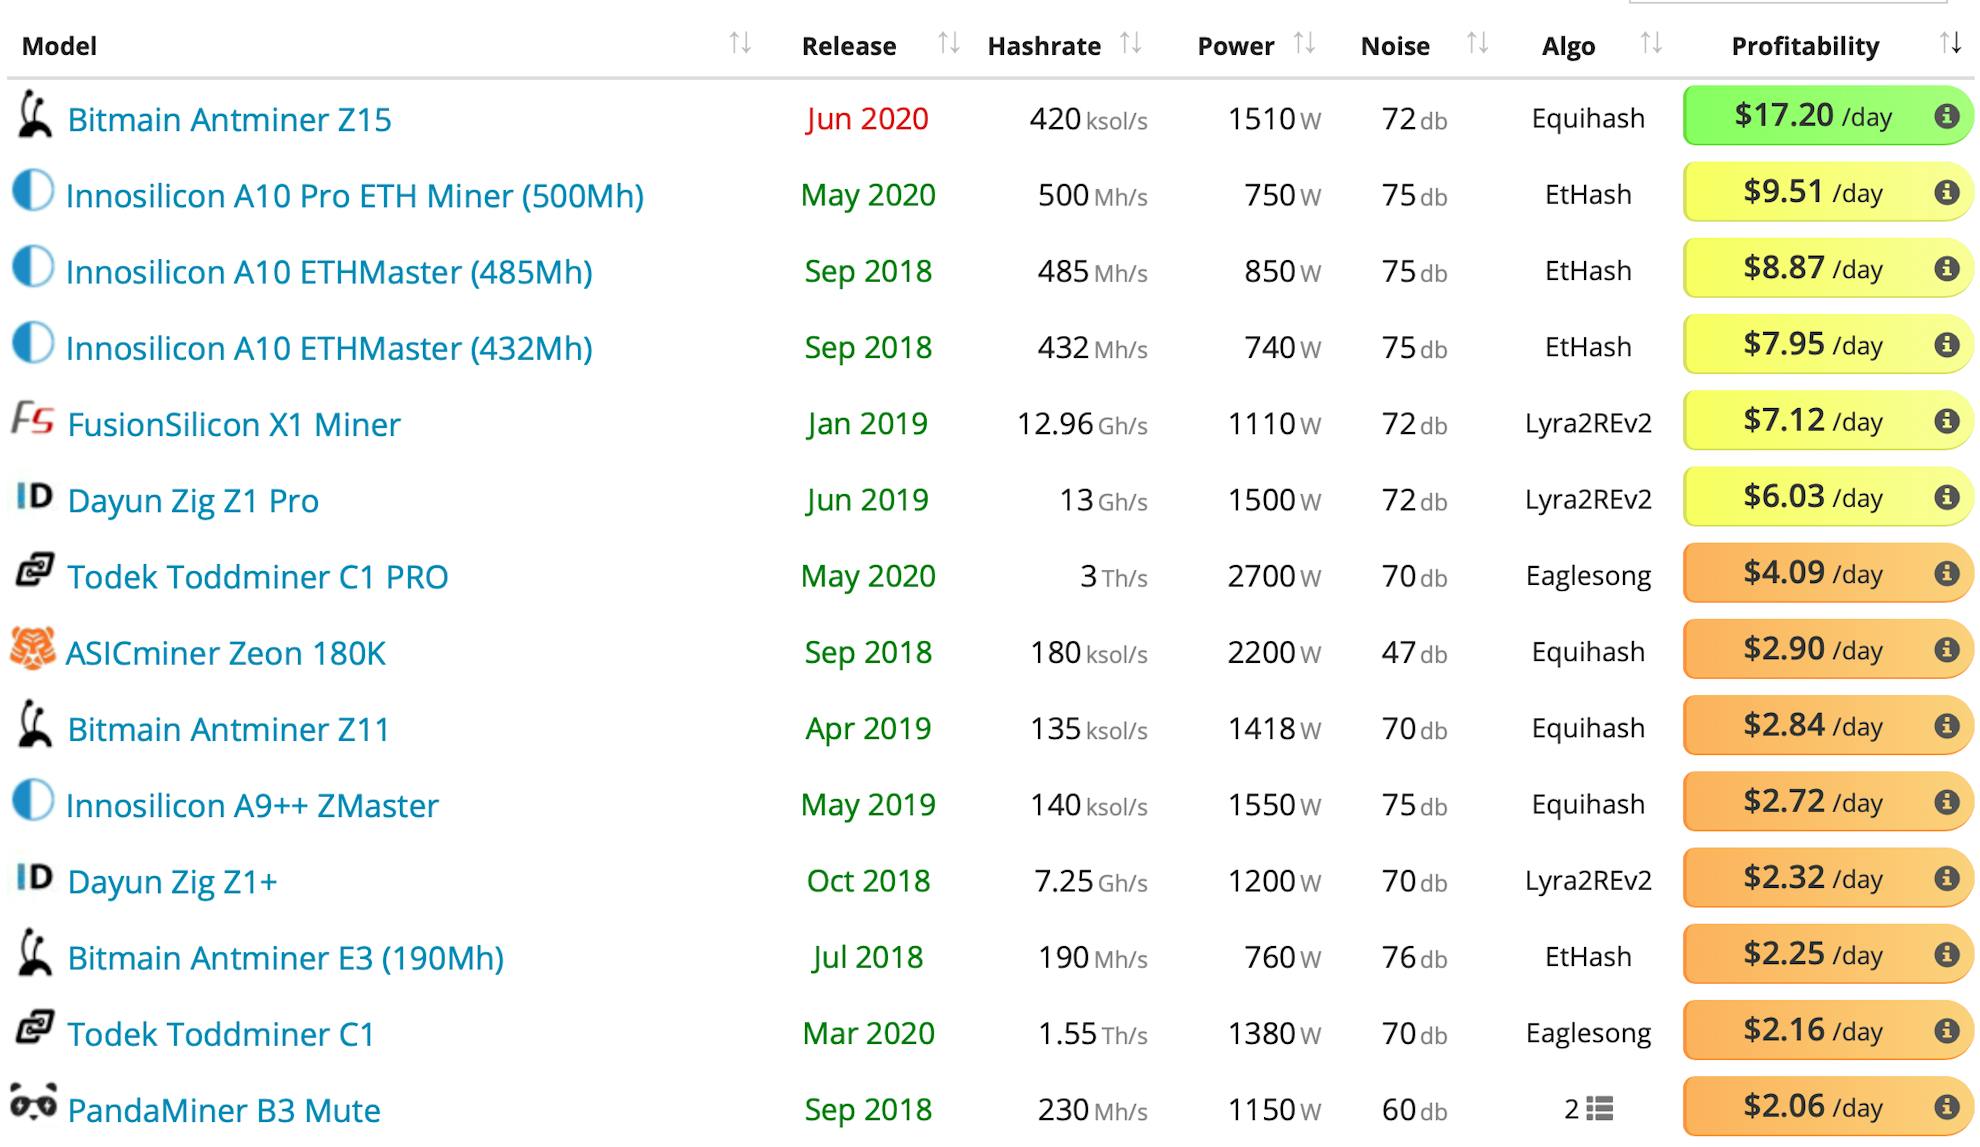Viewport: 1980px width, 1147px height.
Task: Open info icon on $2.72/day profitability
Action: click(x=1946, y=802)
